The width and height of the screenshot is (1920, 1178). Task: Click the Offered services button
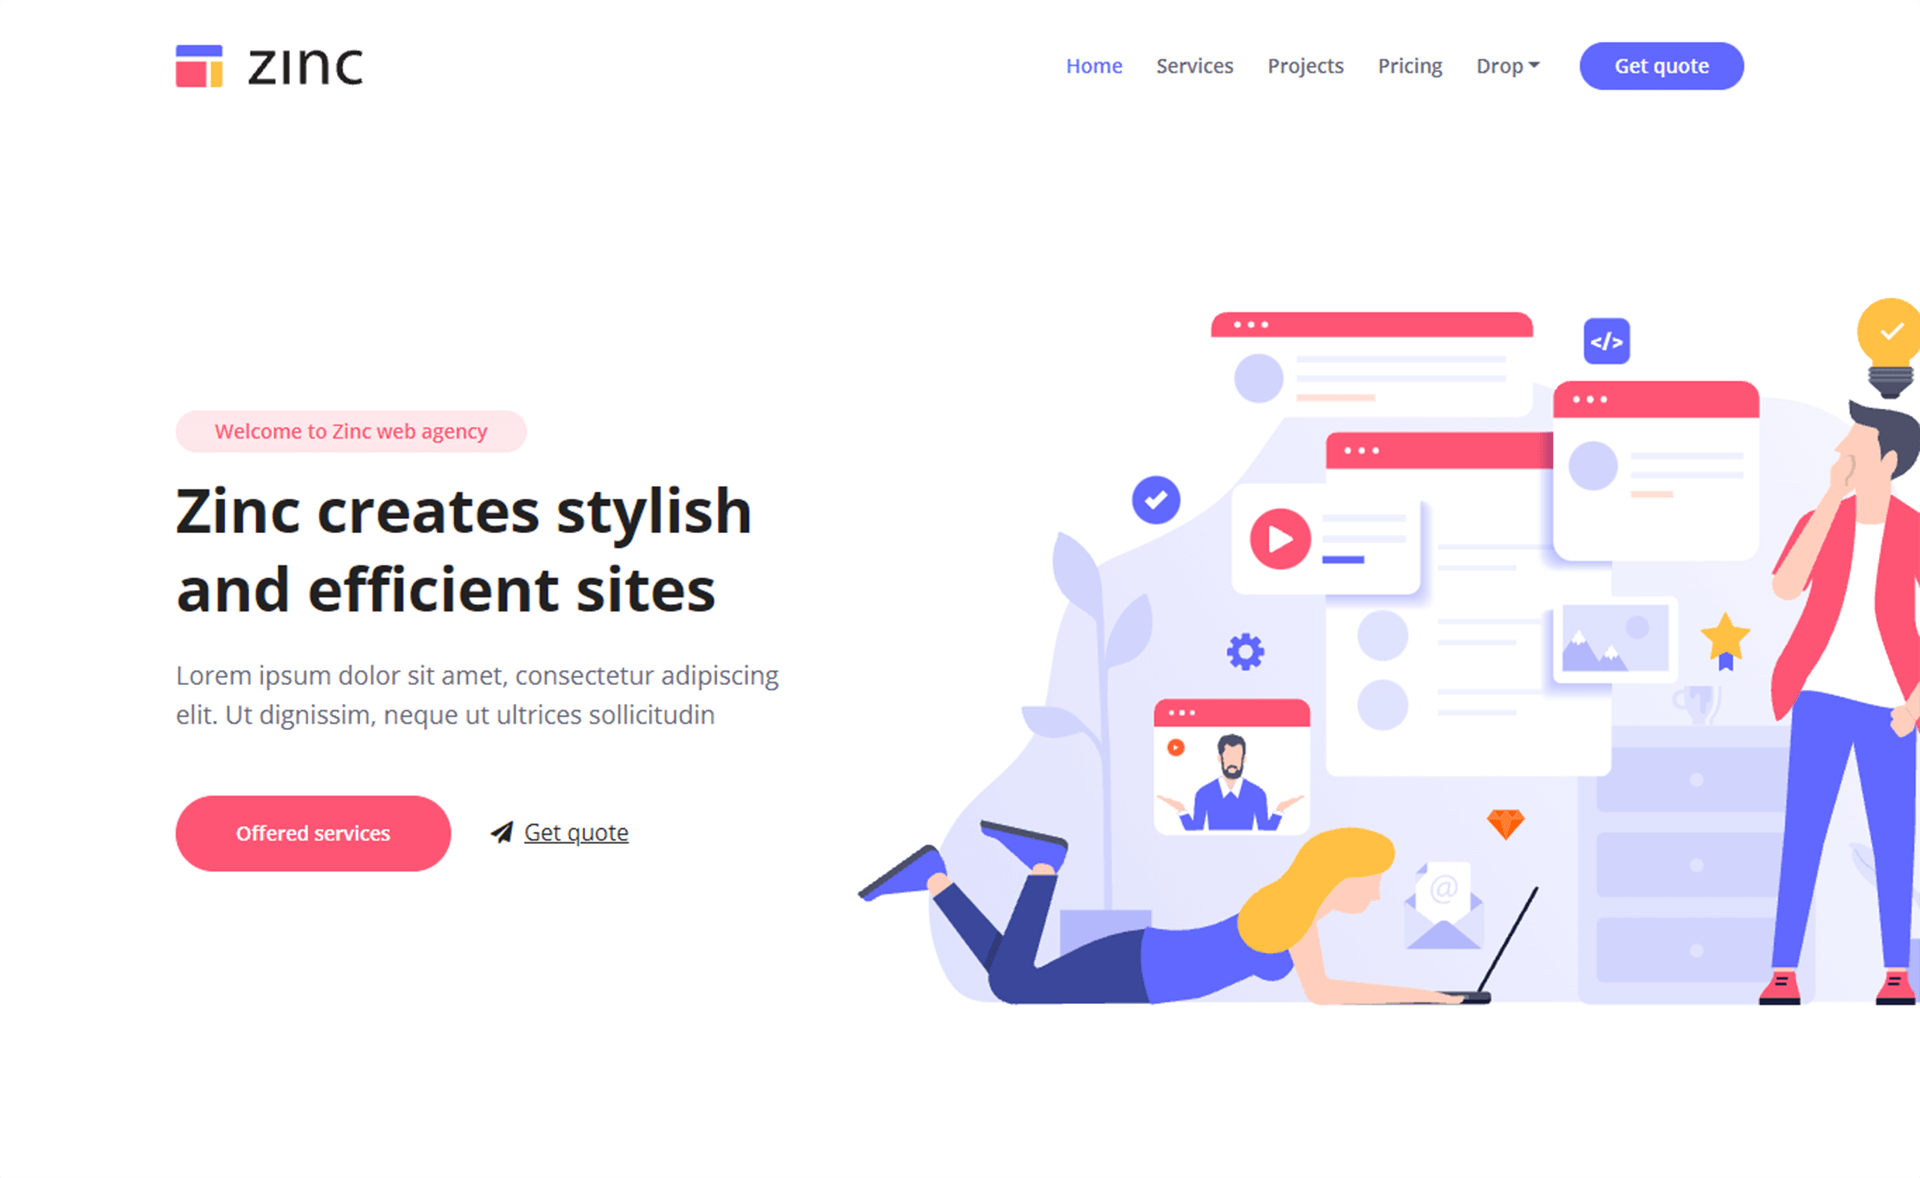click(313, 832)
